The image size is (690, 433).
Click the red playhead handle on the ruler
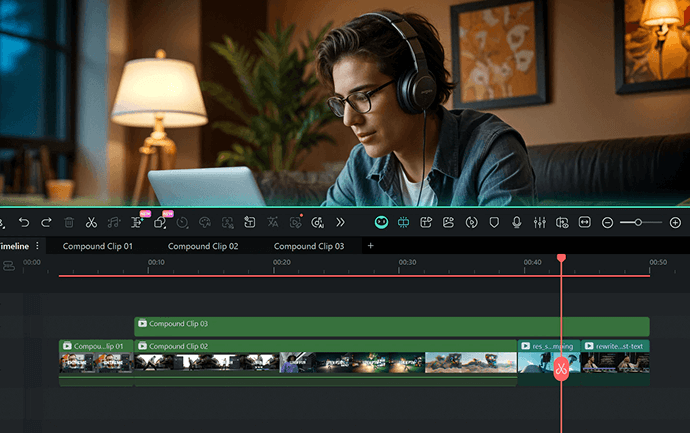[561, 258]
